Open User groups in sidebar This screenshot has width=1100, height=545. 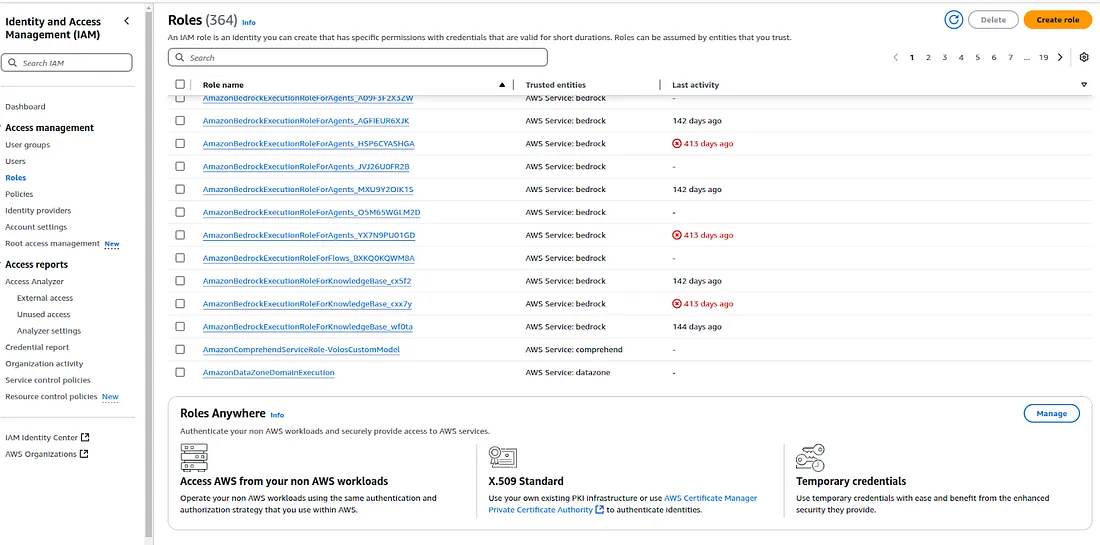[x=27, y=144]
